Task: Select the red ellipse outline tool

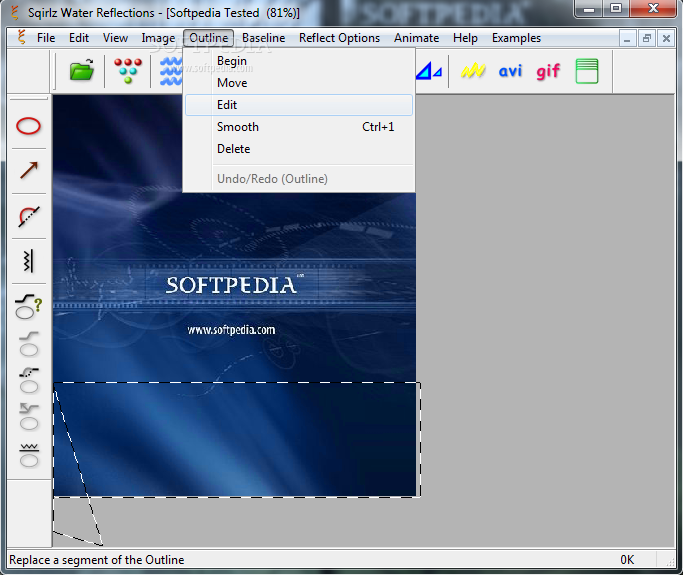Action: click(28, 126)
